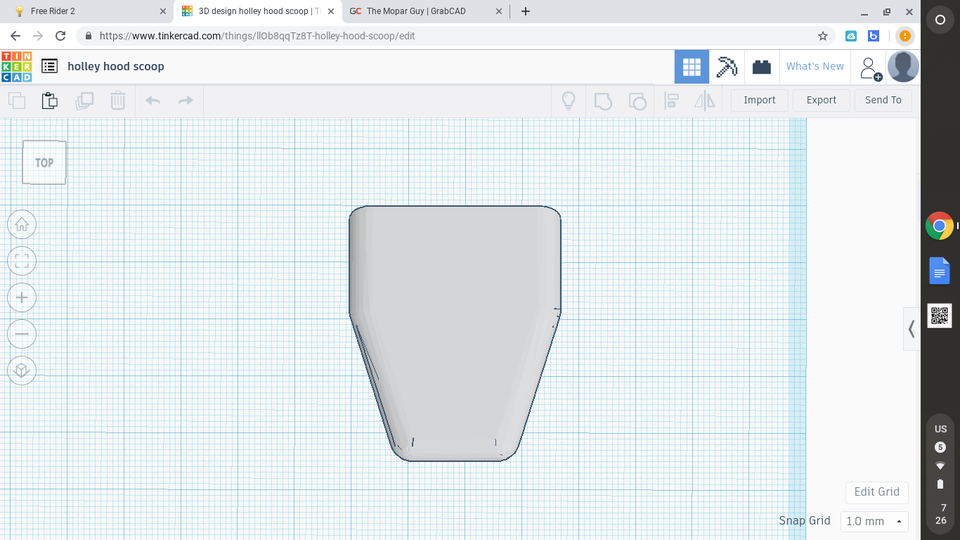960x540 pixels.
Task: Close The Mopar Guy GrabCAD tab
Action: [498, 11]
